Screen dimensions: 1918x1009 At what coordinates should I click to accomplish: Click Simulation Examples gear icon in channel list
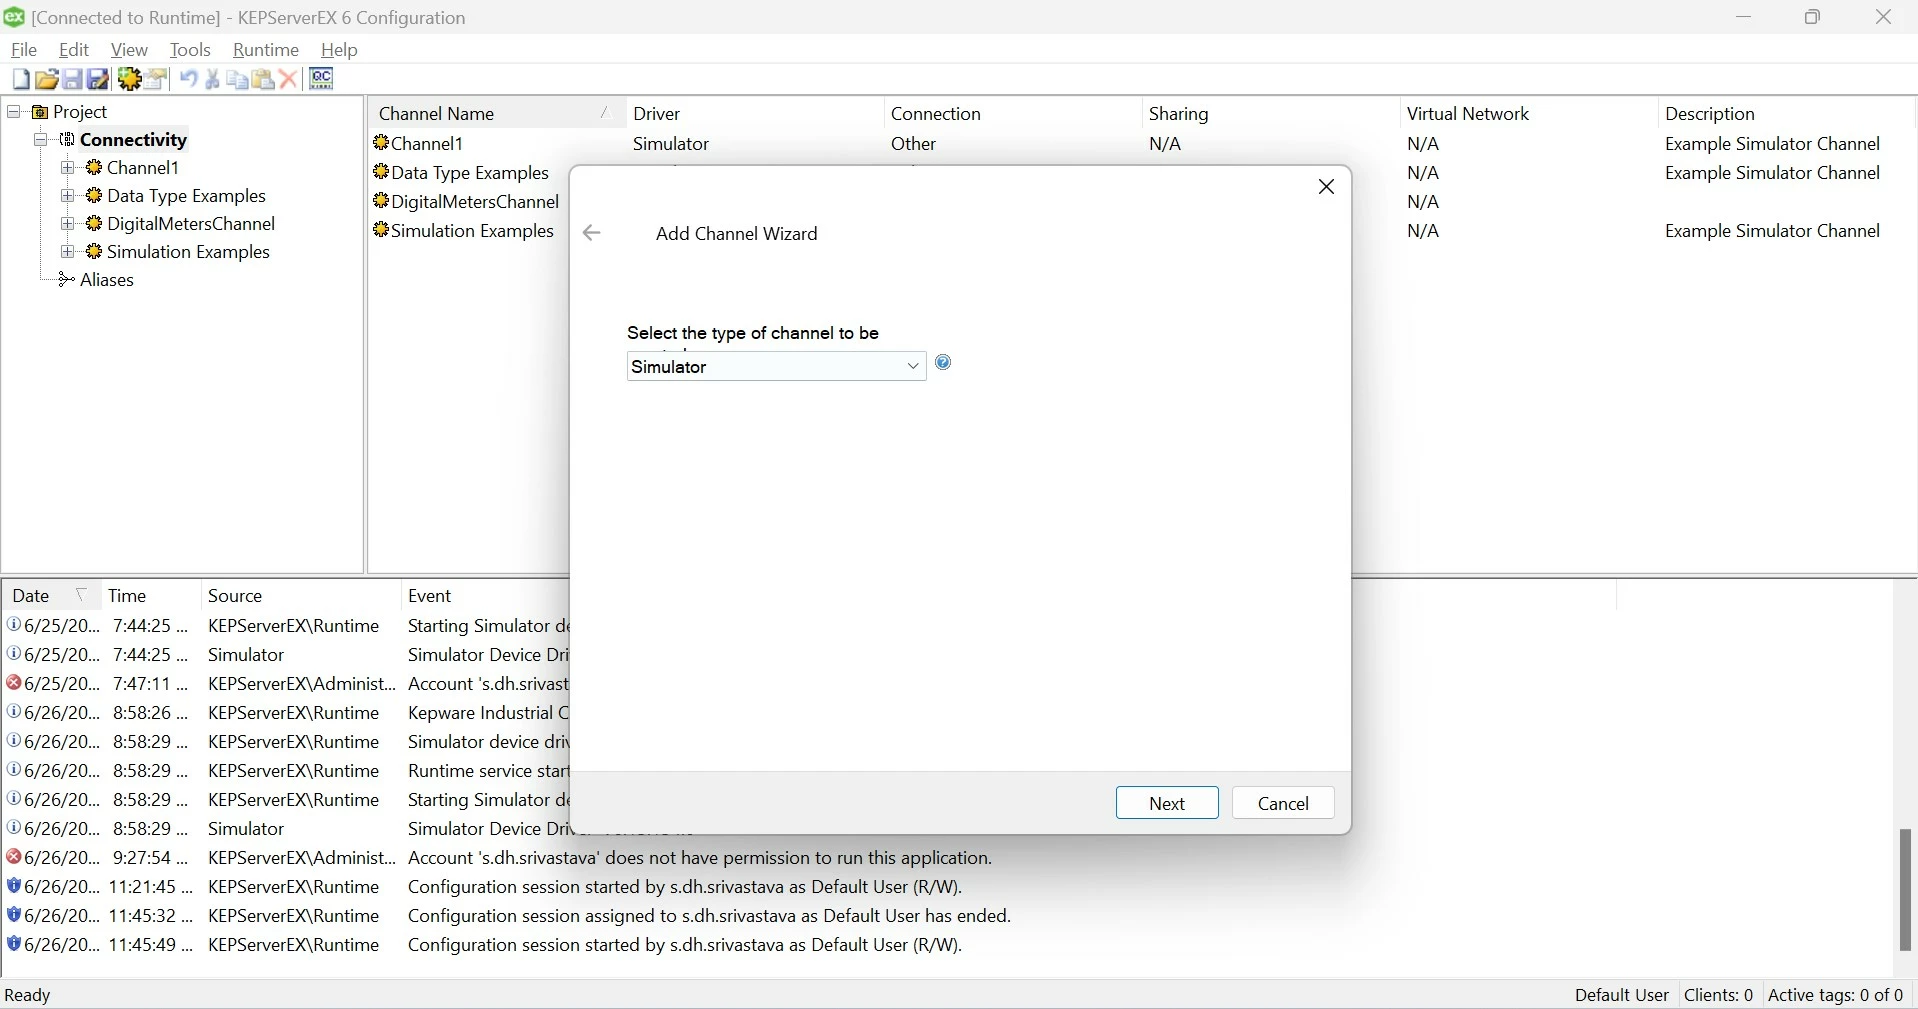click(x=381, y=230)
